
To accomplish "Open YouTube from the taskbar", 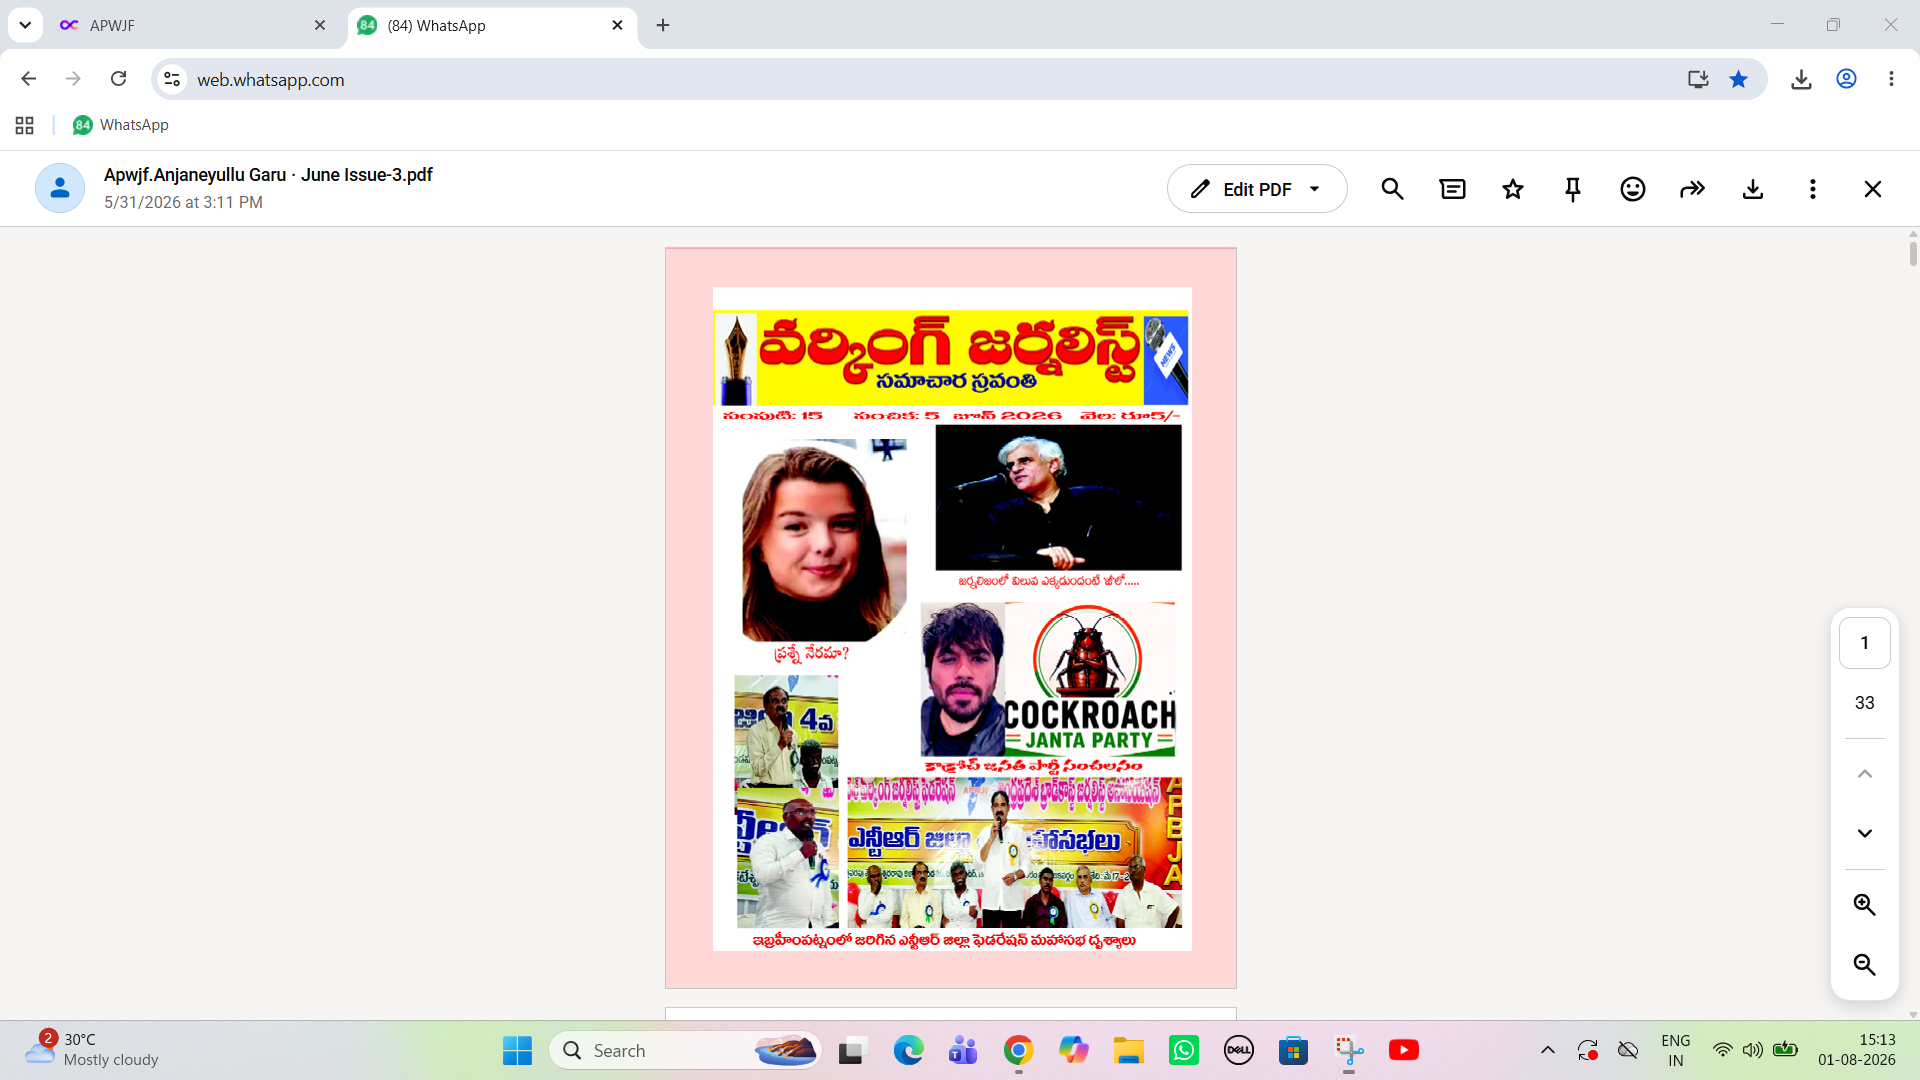I will (1403, 1050).
